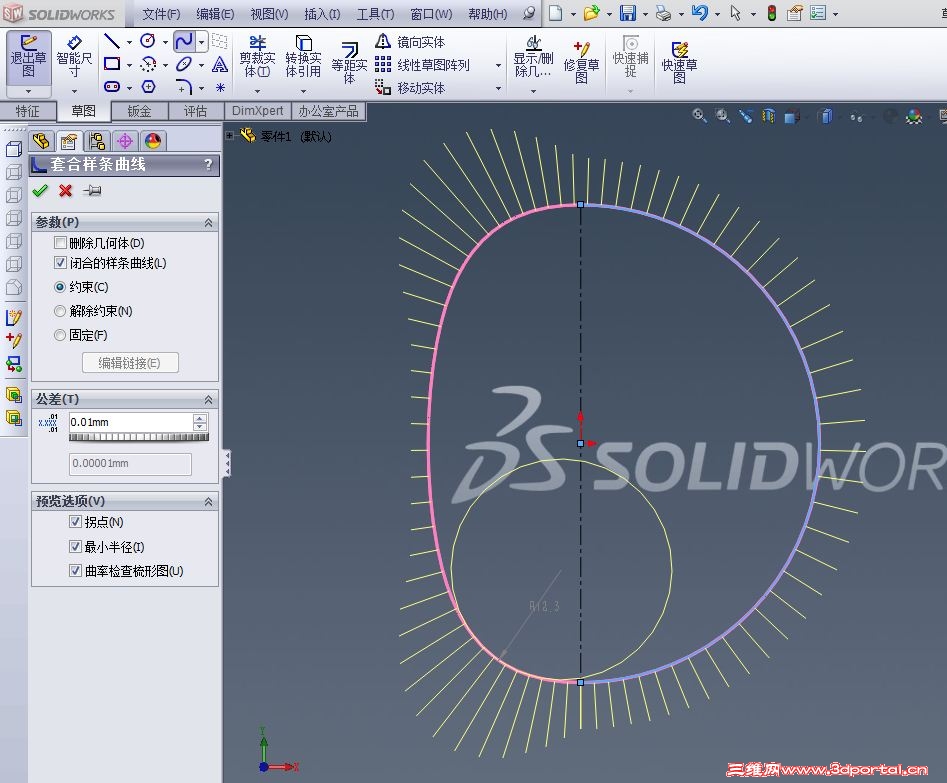The height and width of the screenshot is (783, 947).
Task: Collapse the Tolerance (公差) section
Action: (x=208, y=399)
